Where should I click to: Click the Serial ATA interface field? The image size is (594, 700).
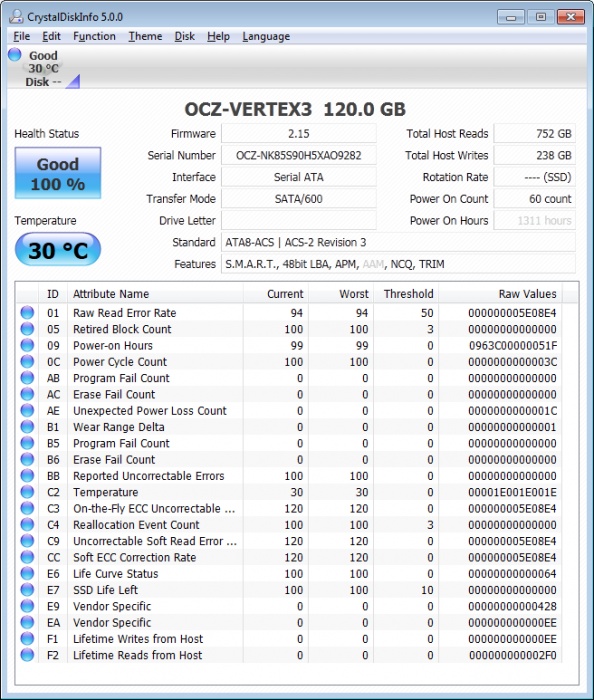coord(299,177)
